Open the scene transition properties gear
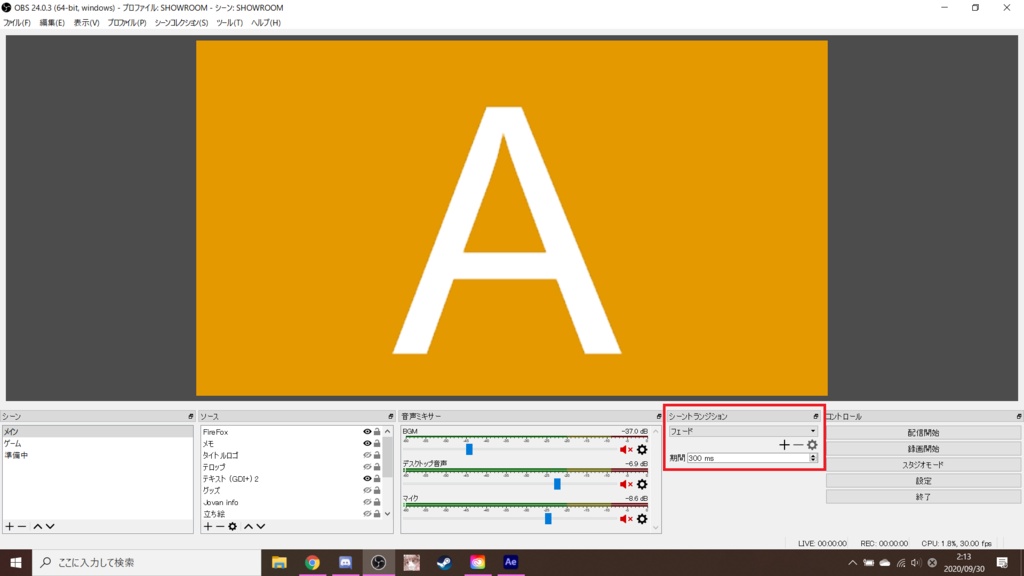The image size is (1024, 576). [x=812, y=445]
